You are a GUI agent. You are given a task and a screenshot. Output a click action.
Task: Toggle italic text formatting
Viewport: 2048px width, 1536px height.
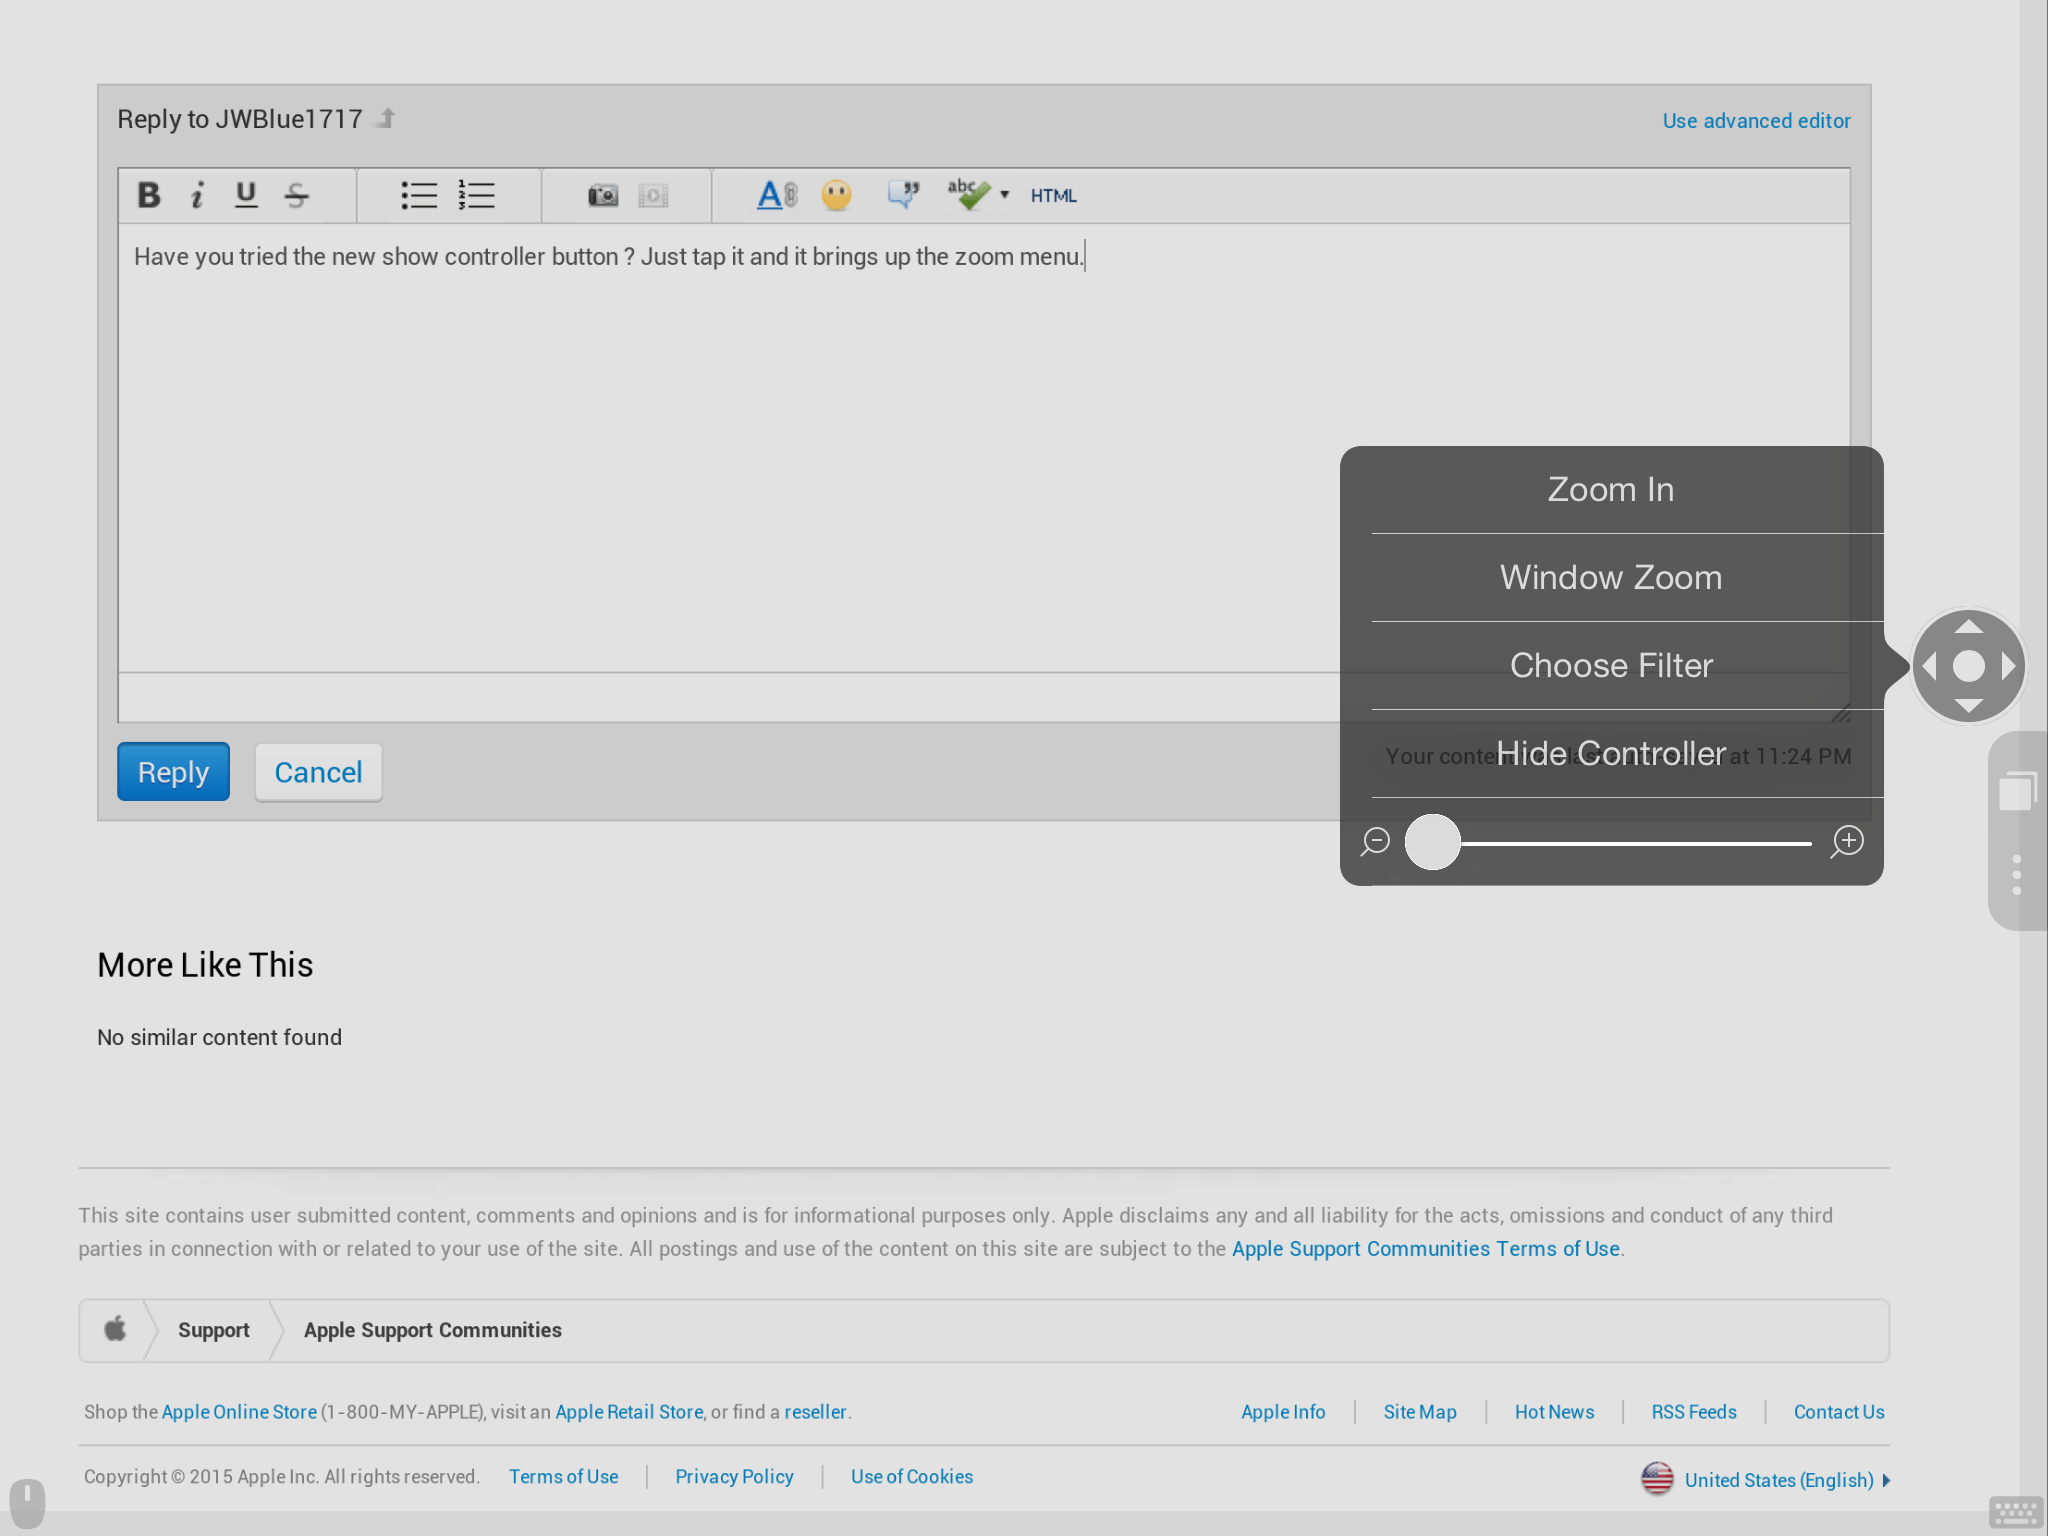point(197,195)
